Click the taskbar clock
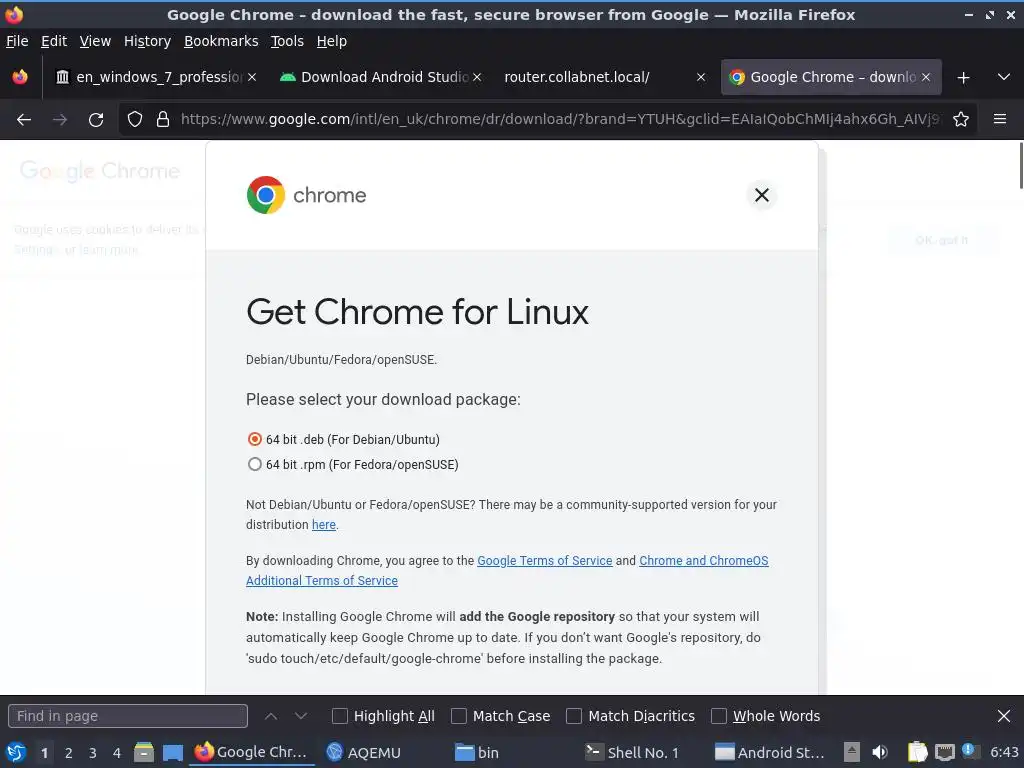The image size is (1024, 768). 1004,752
